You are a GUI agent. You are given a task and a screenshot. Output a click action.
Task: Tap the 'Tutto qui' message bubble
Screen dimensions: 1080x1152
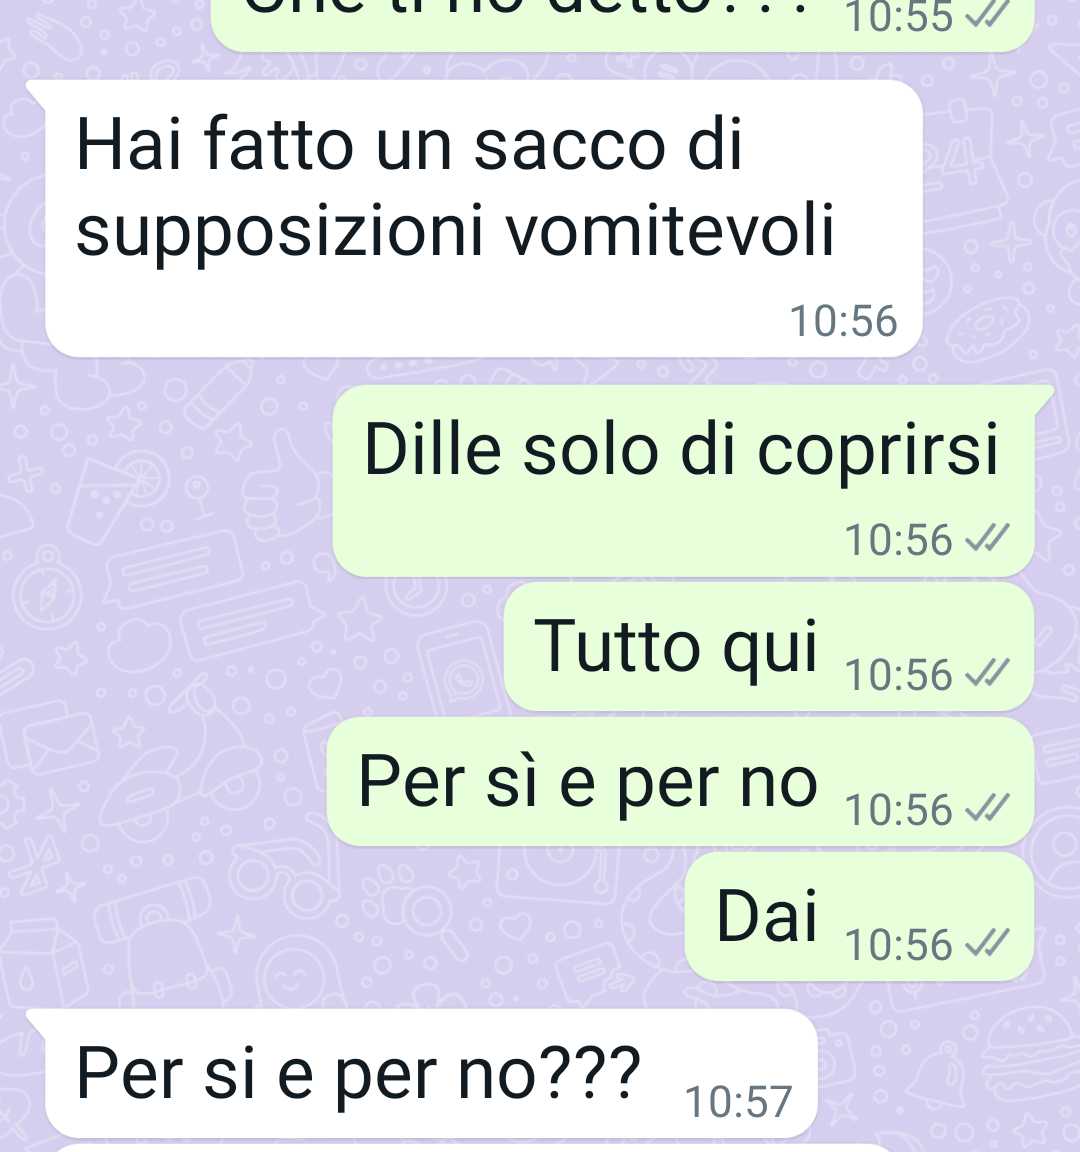(768, 647)
